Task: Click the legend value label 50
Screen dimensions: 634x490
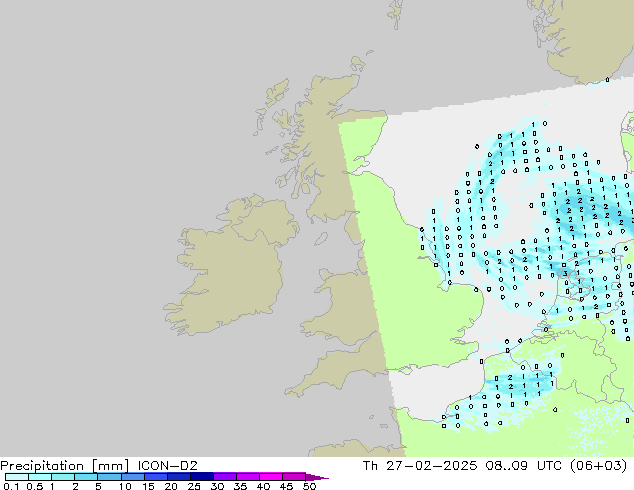Action: 309,487
